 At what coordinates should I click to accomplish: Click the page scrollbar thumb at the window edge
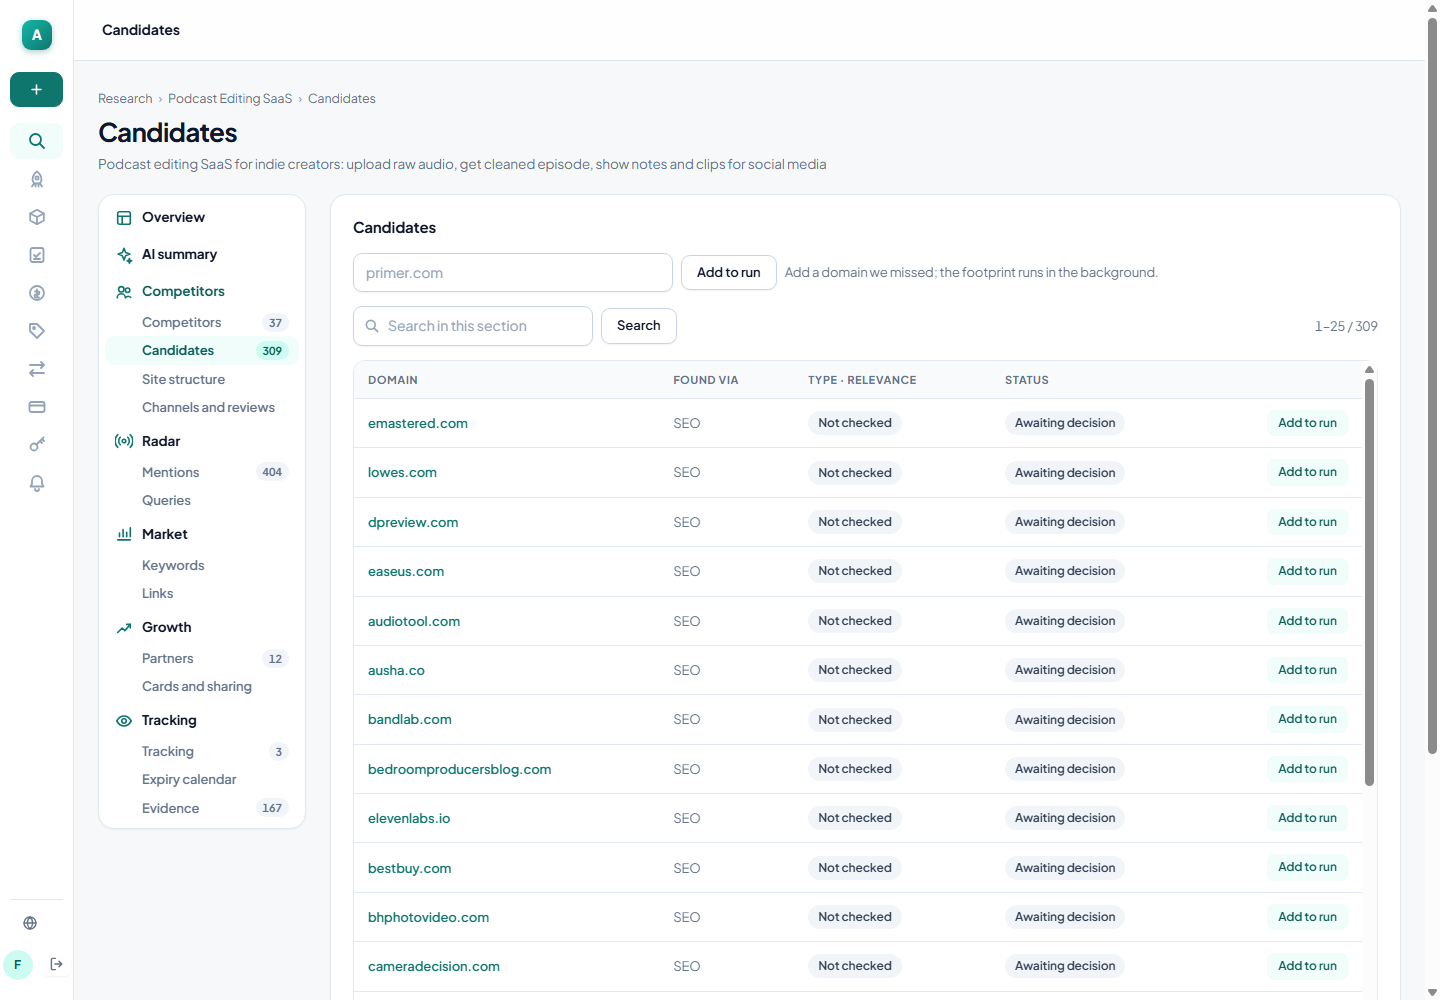1432,385
